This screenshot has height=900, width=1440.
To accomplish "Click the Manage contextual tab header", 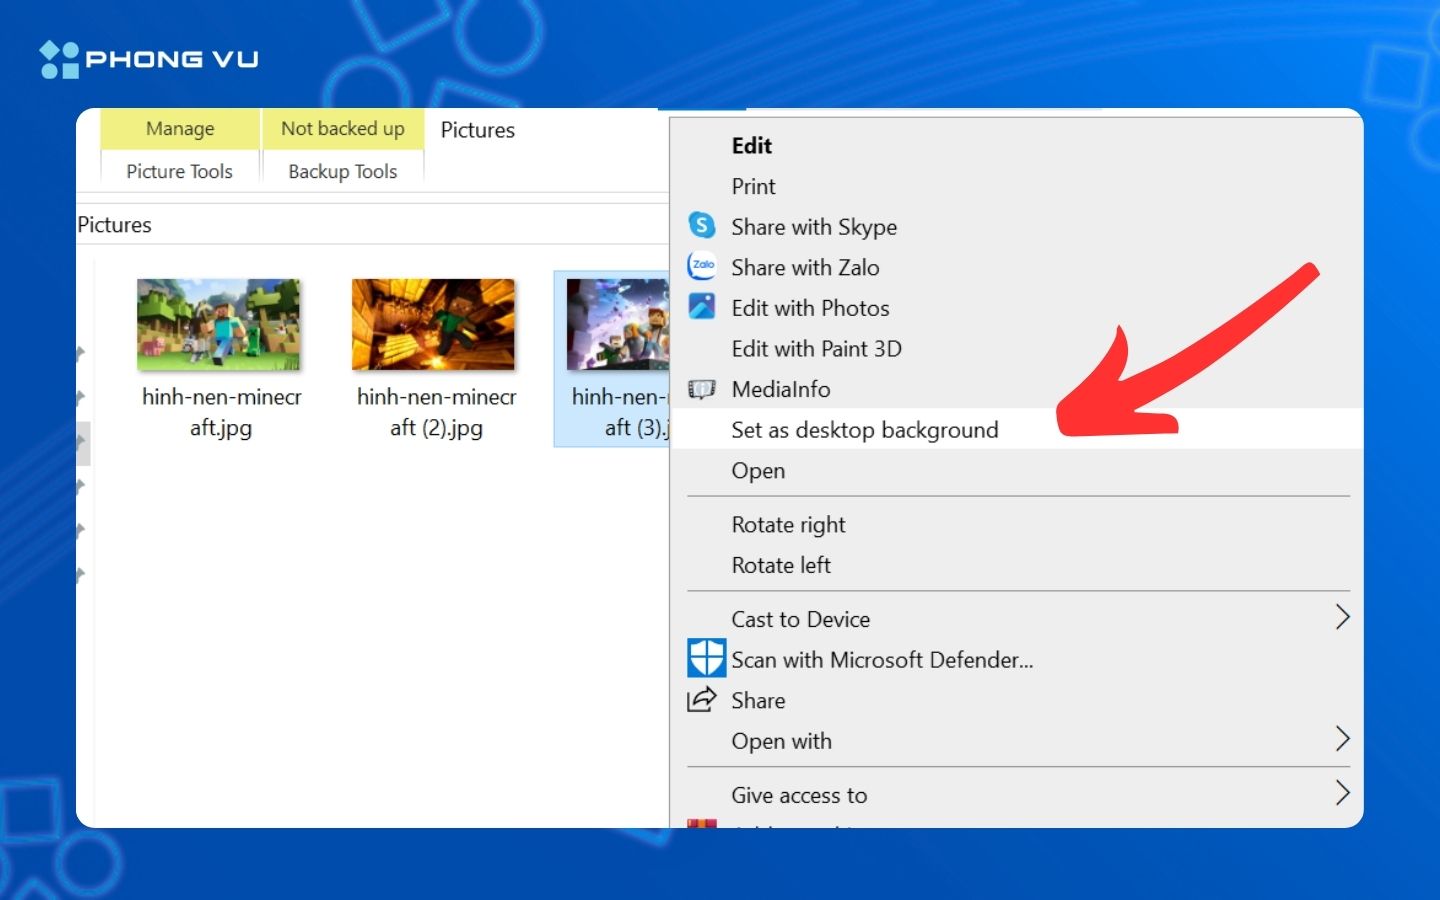I will pyautogui.click(x=180, y=129).
